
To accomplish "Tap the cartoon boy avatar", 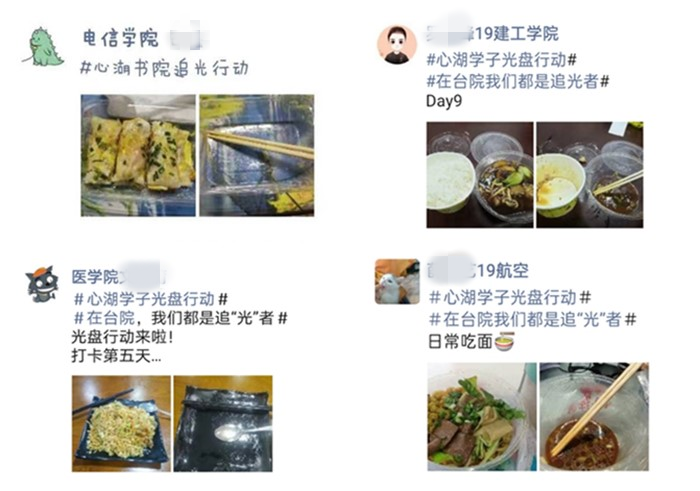I will click(x=396, y=45).
